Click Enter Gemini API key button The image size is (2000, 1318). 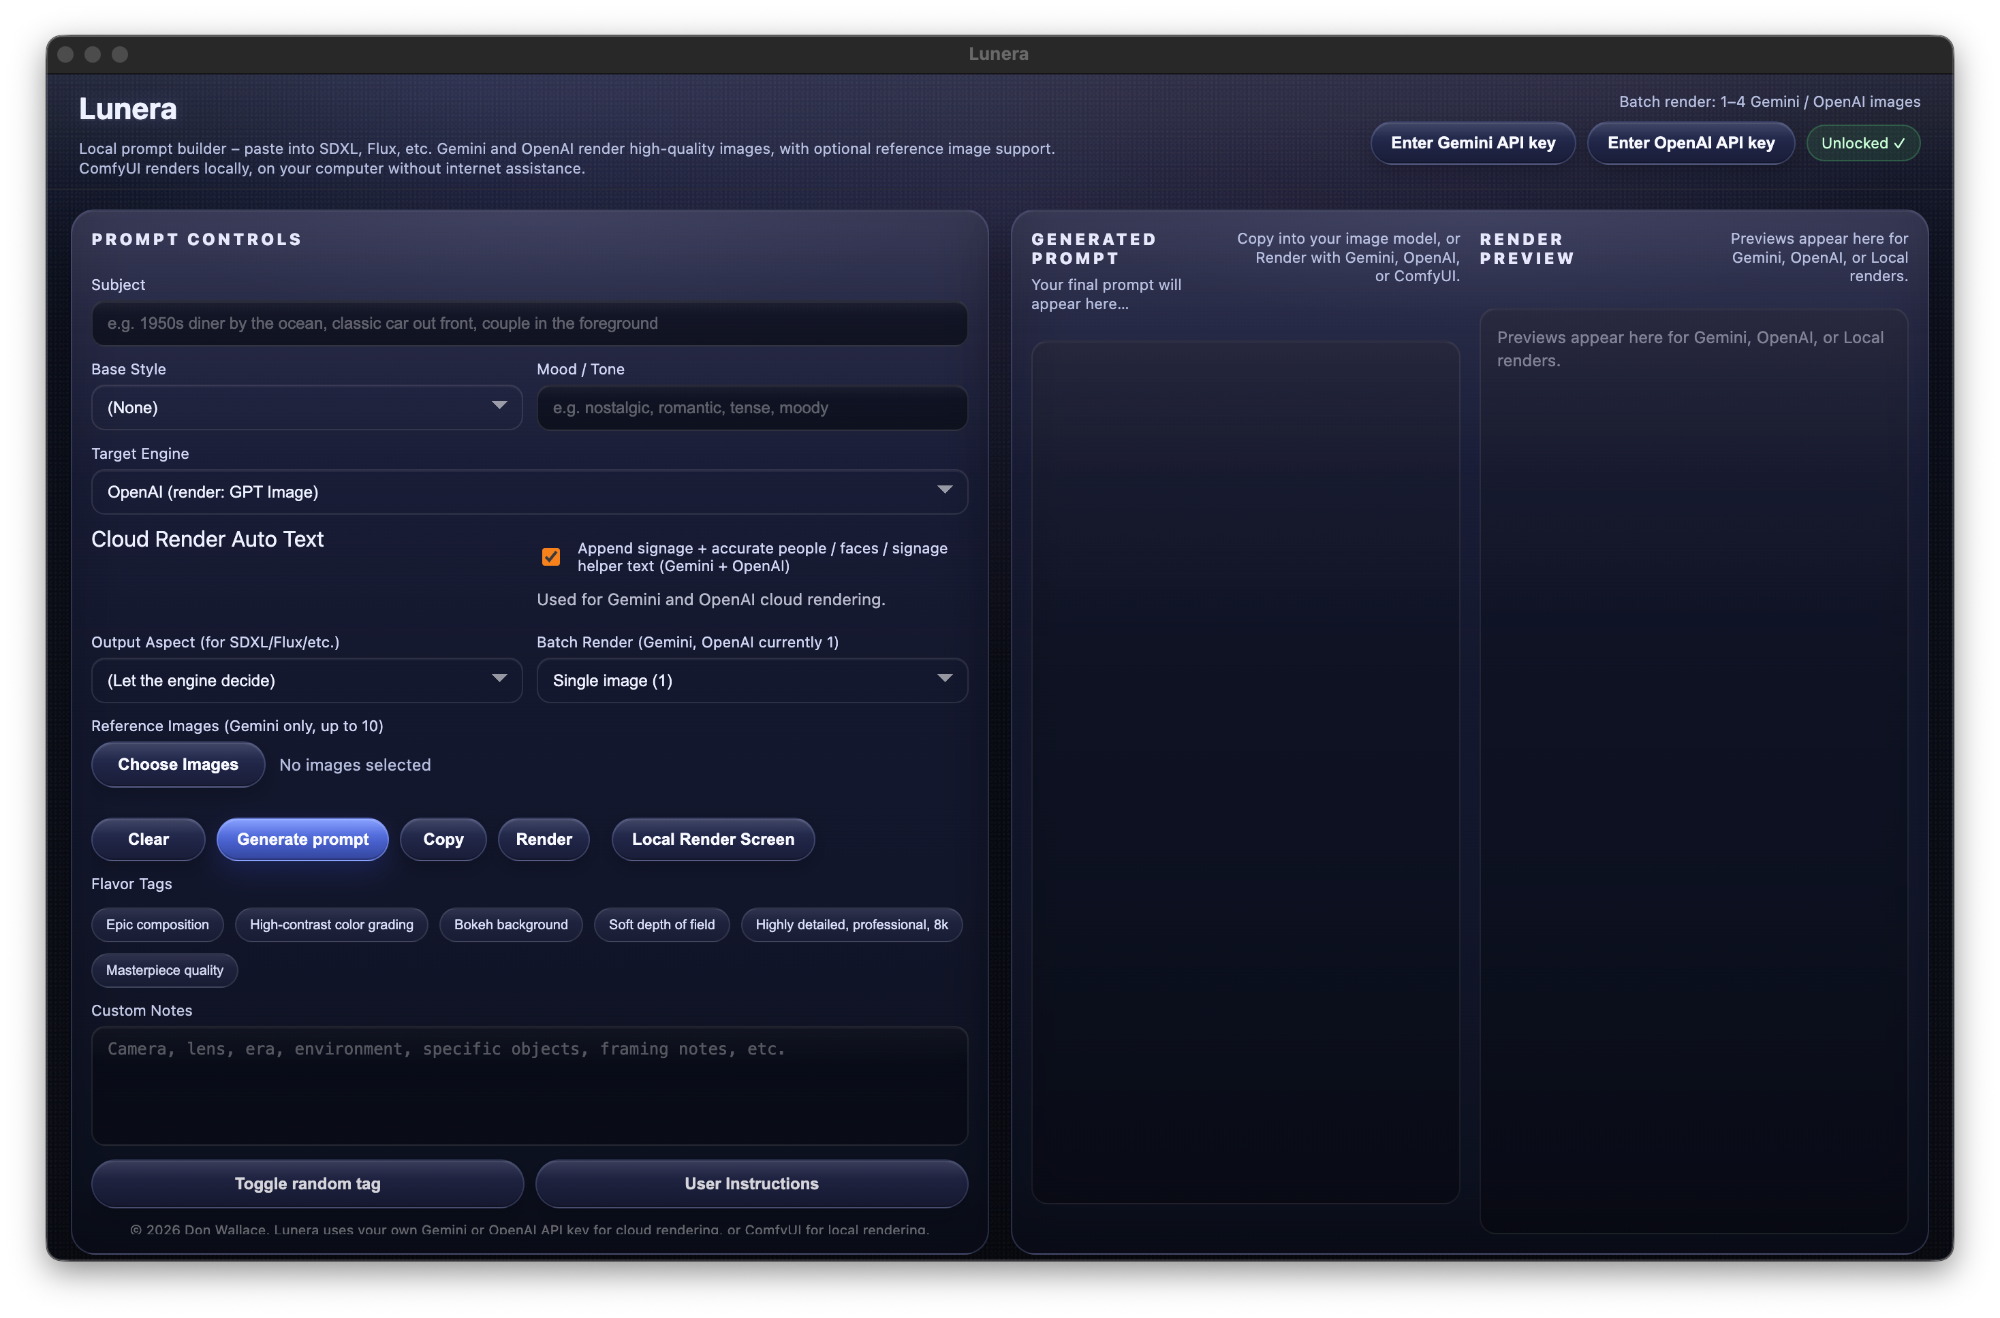[1472, 143]
